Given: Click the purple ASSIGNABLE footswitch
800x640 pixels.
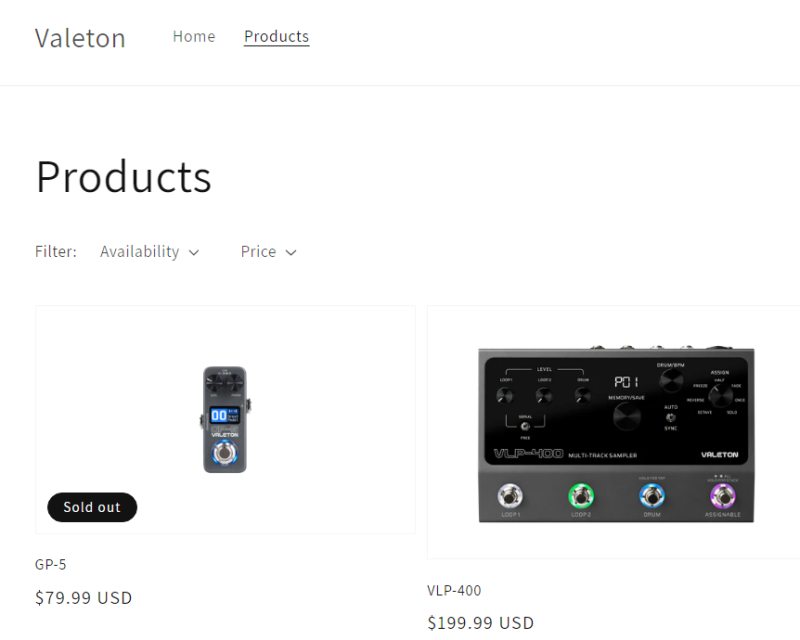Looking at the screenshot, I should (723, 496).
